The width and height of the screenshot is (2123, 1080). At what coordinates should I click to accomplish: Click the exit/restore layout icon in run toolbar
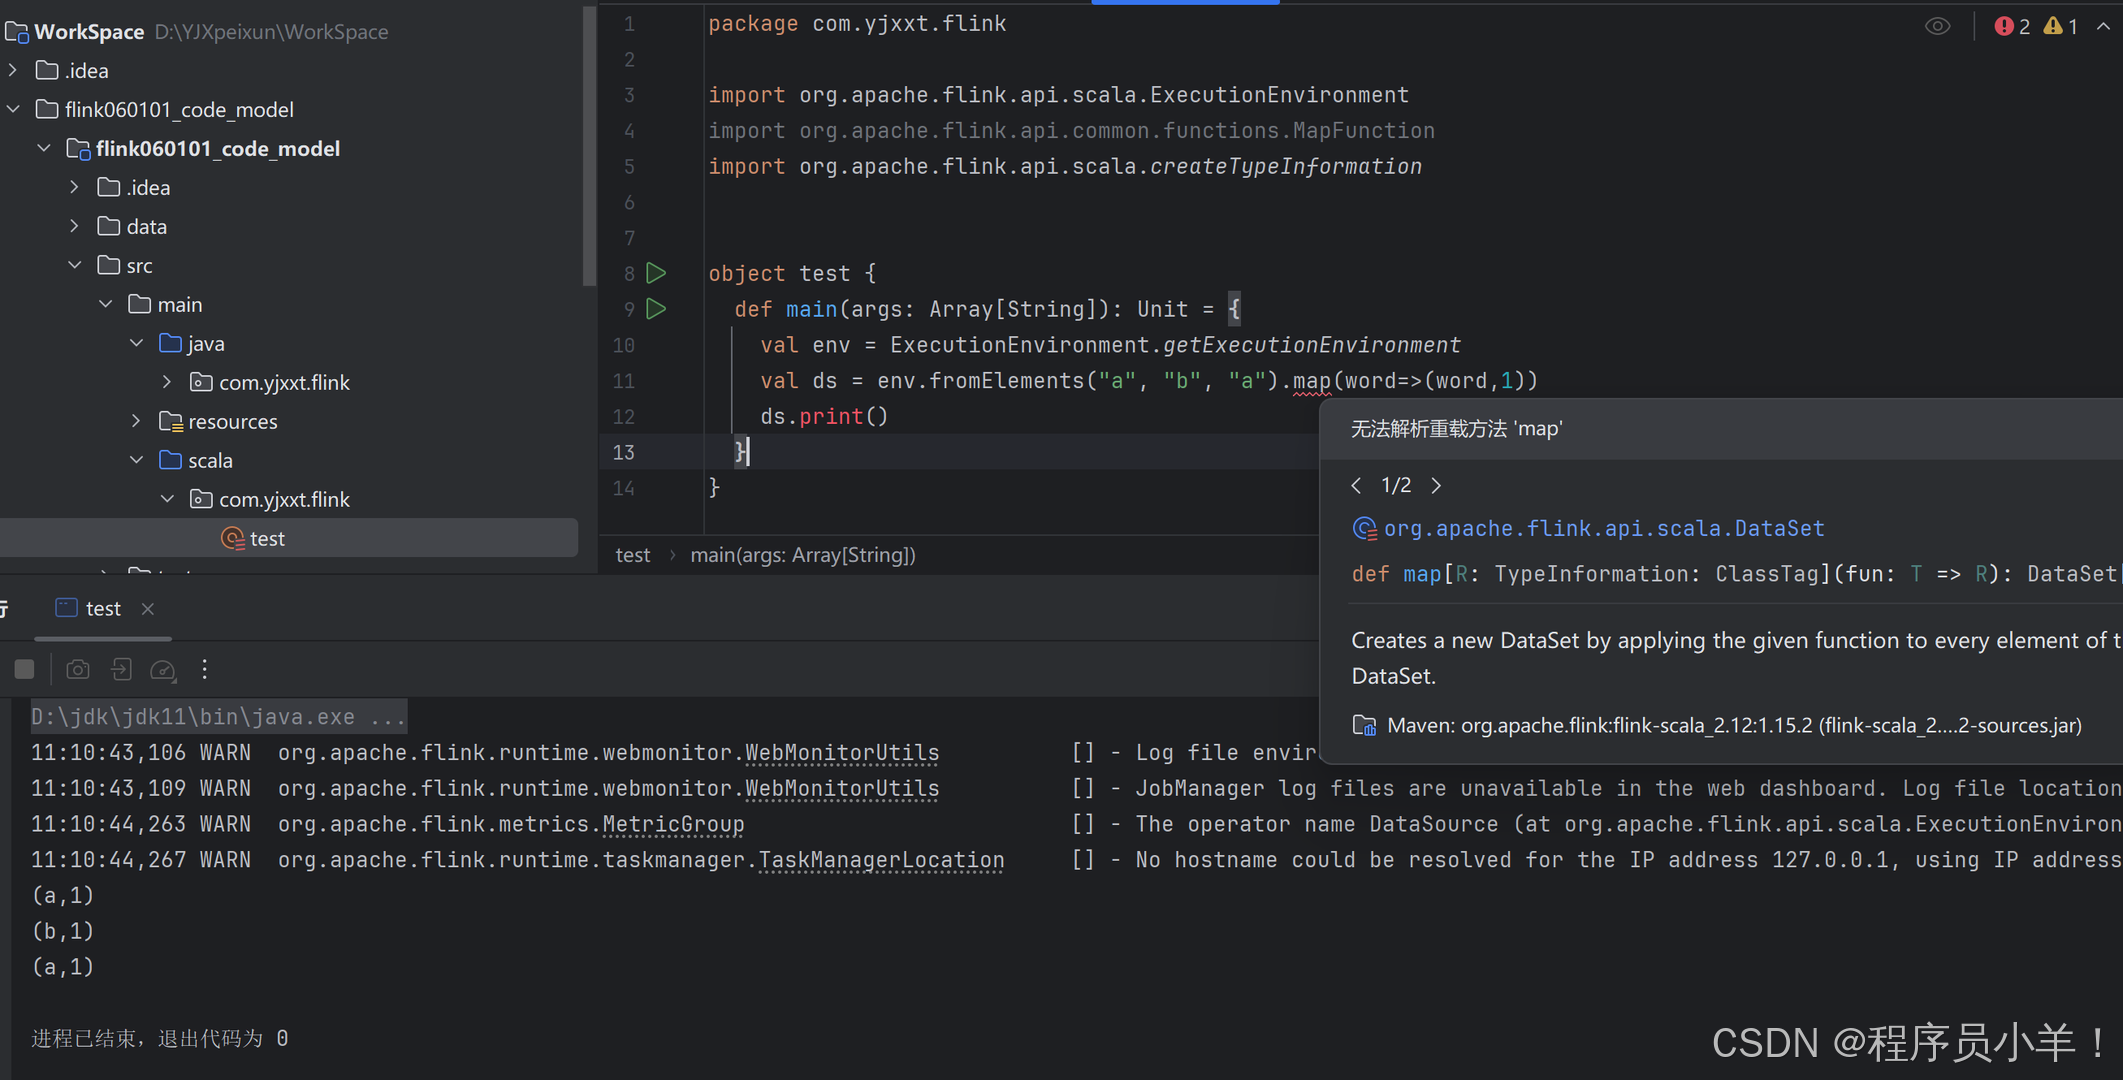click(121, 669)
